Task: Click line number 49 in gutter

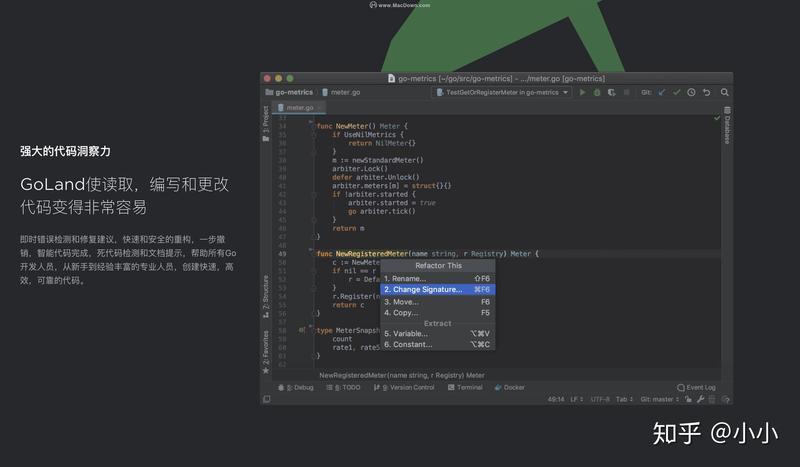Action: pyautogui.click(x=282, y=254)
